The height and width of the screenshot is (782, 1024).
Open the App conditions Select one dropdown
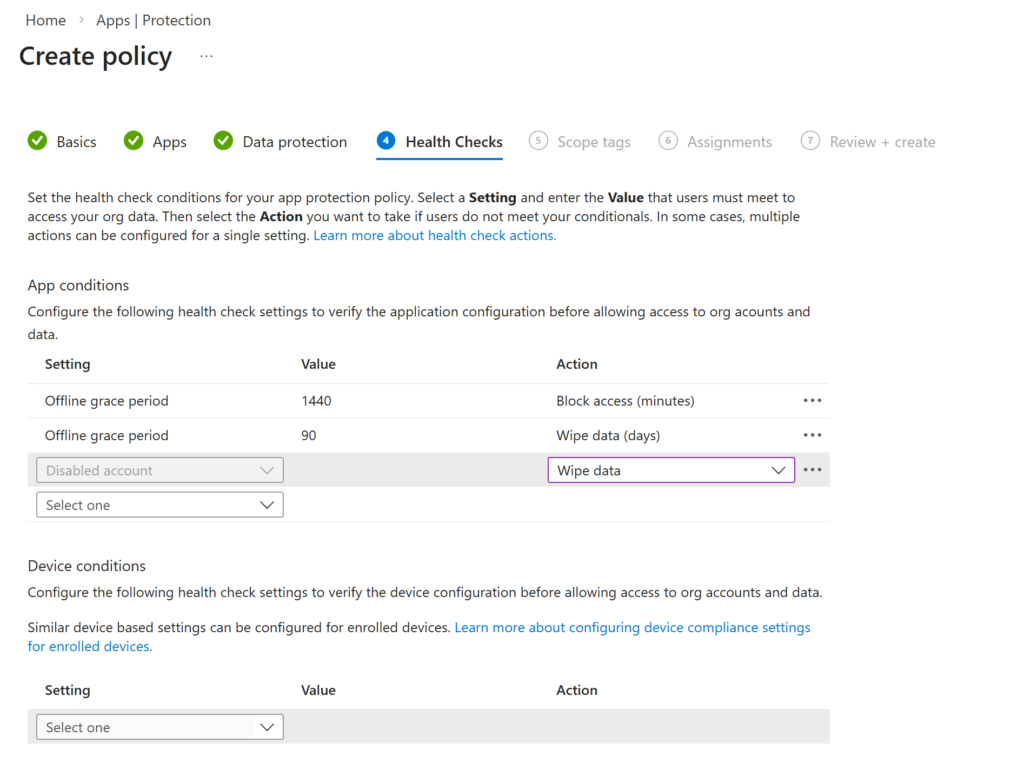pos(160,505)
